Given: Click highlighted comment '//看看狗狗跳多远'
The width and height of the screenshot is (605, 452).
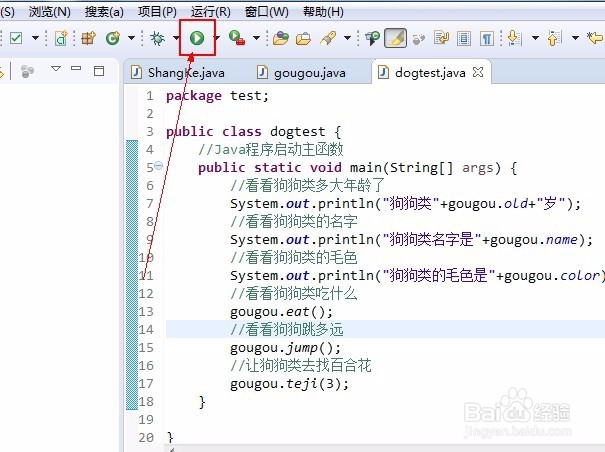Looking at the screenshot, I should (287, 330).
